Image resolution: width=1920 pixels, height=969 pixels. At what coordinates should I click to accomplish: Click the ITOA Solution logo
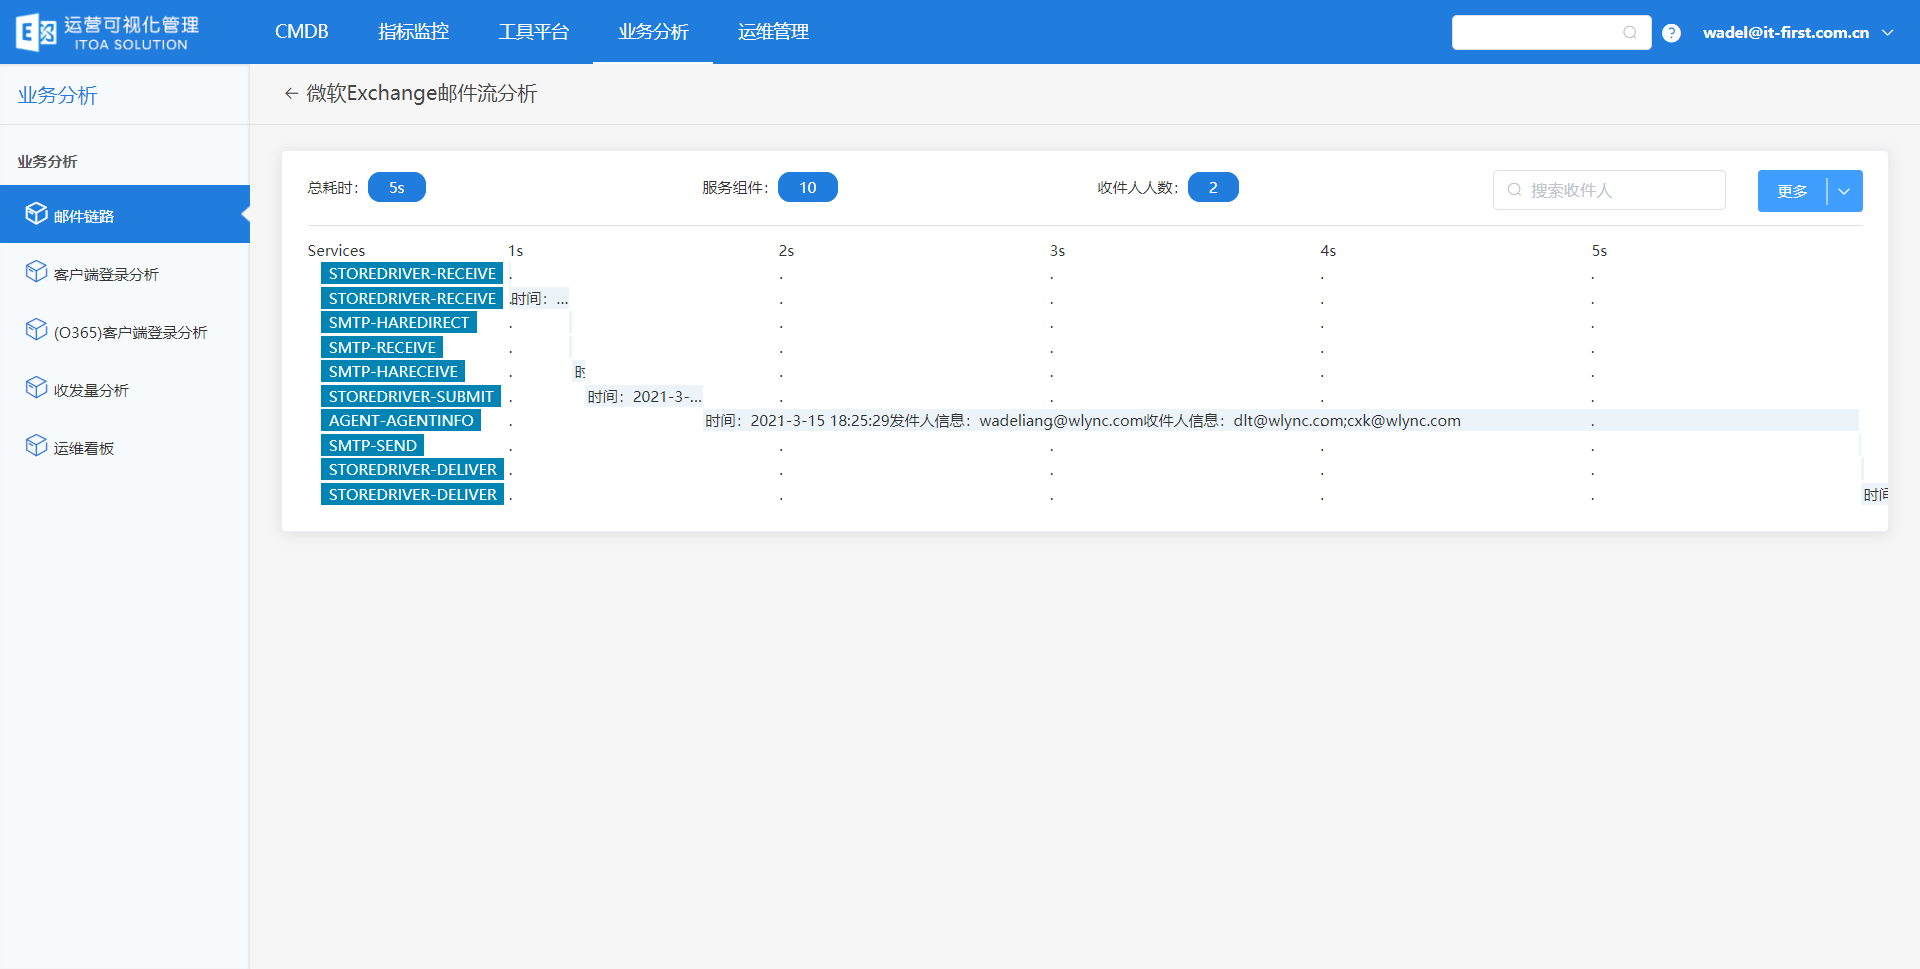tap(107, 32)
